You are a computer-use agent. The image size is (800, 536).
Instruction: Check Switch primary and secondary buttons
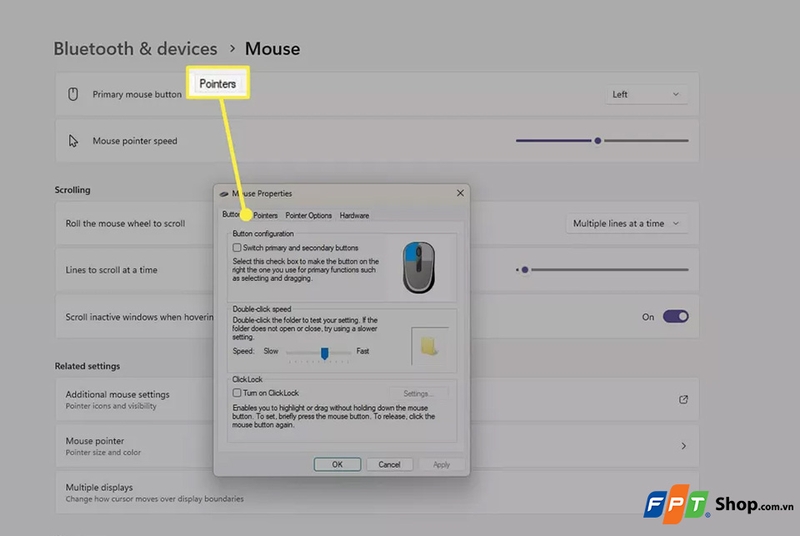pos(237,248)
